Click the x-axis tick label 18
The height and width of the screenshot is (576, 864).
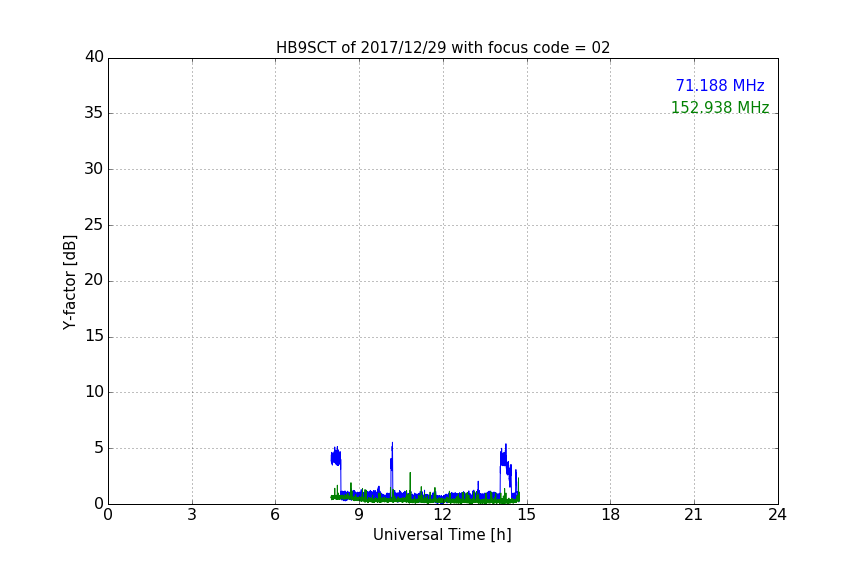coord(611,515)
